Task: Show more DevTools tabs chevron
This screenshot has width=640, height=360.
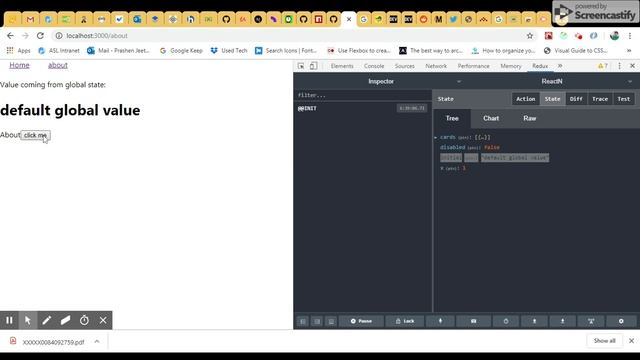Action: (x=560, y=66)
